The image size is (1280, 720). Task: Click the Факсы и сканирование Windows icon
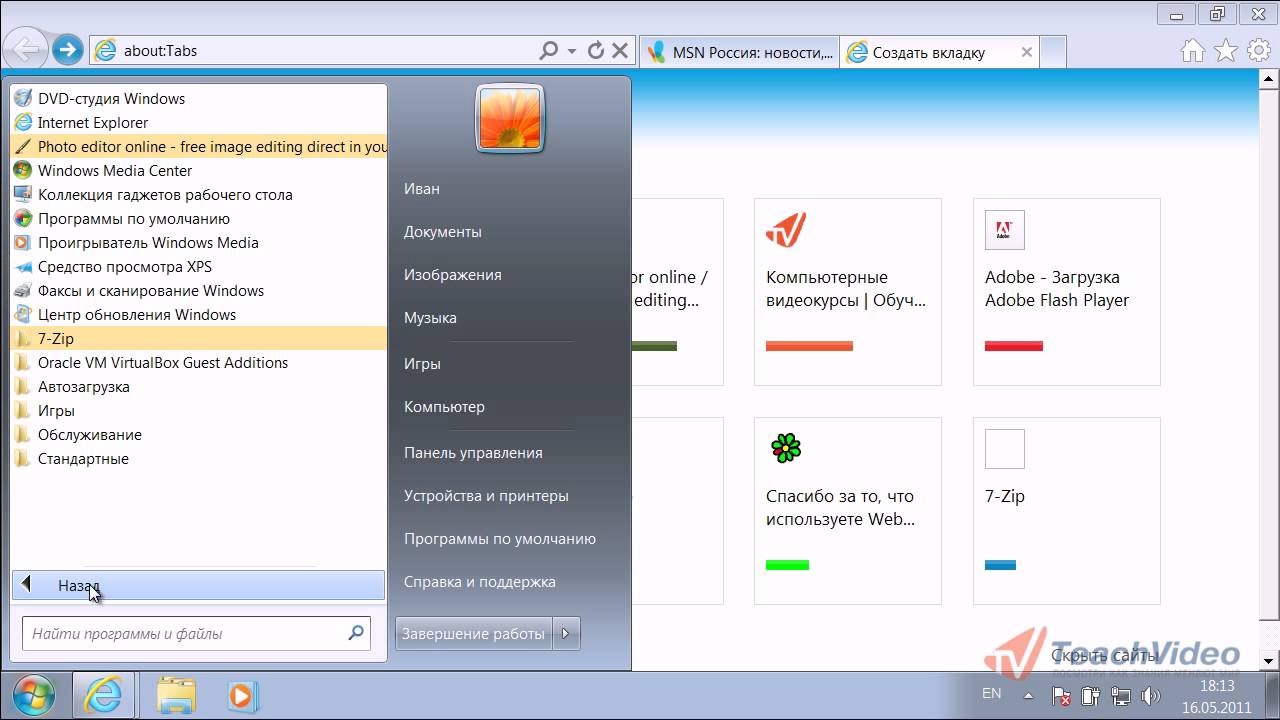point(23,290)
